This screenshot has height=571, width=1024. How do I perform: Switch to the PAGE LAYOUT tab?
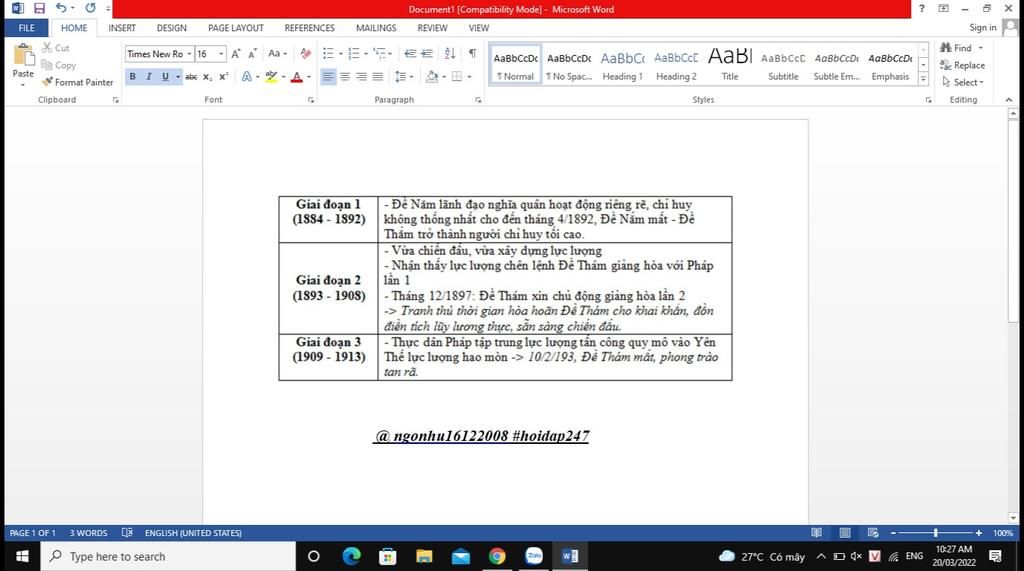coord(236,27)
